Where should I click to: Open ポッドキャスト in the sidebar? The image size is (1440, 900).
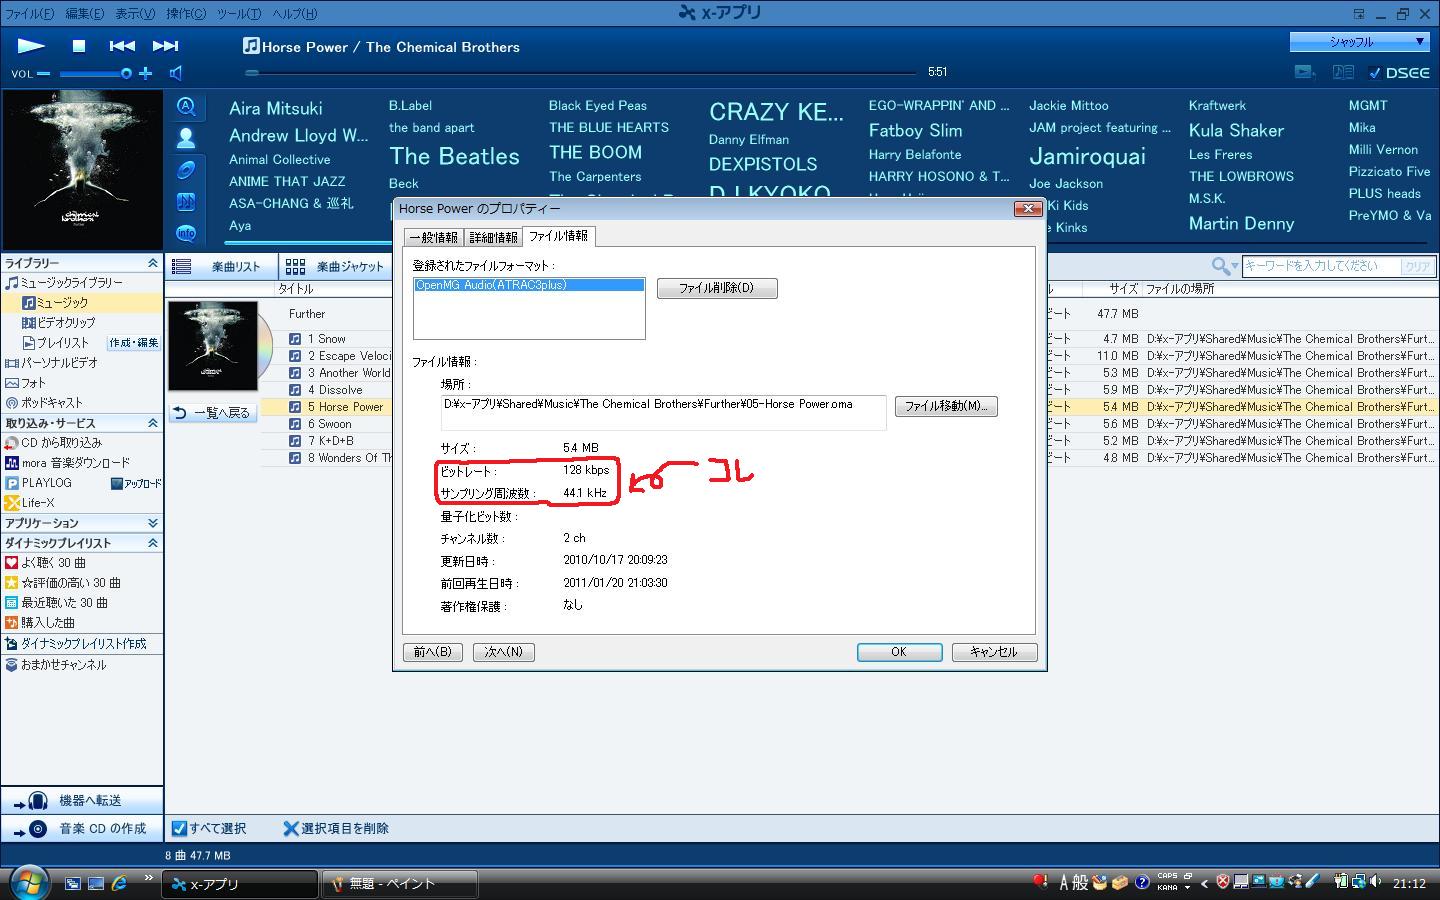(52, 403)
